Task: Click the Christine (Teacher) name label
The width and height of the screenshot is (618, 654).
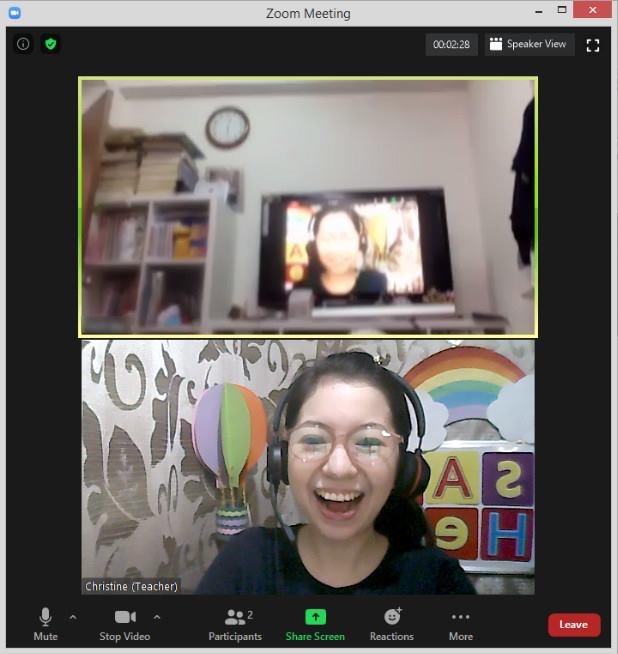Action: (x=131, y=586)
